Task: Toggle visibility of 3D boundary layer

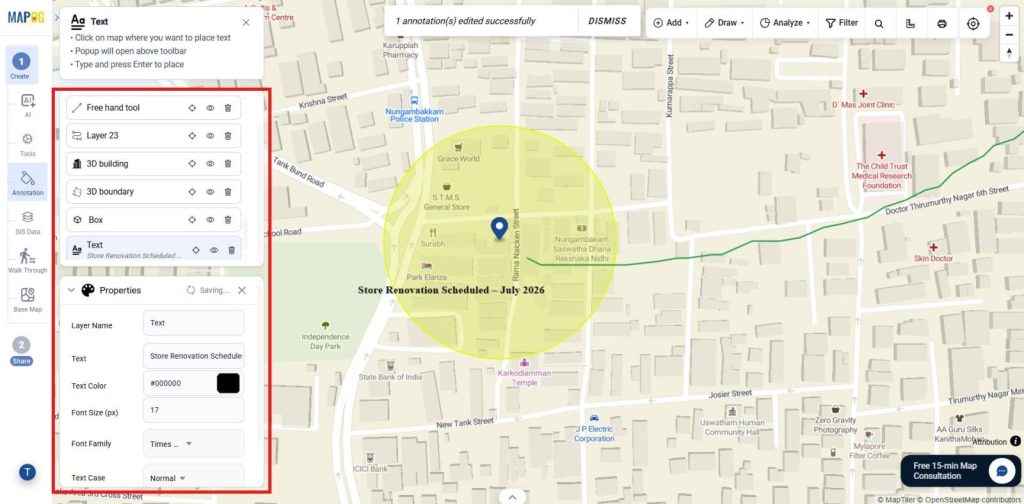Action: click(x=210, y=192)
